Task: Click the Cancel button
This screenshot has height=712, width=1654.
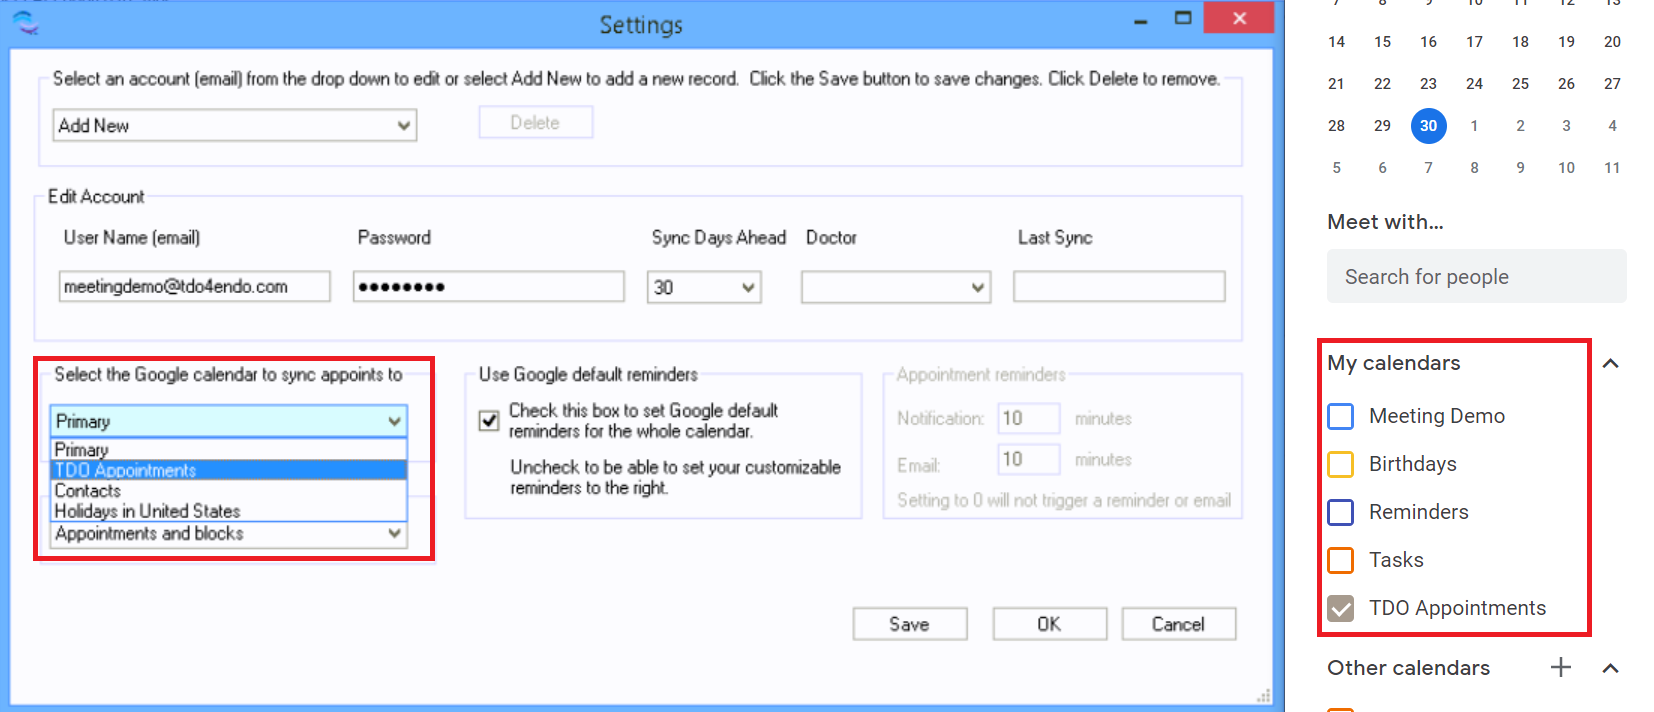Action: pyautogui.click(x=1178, y=624)
